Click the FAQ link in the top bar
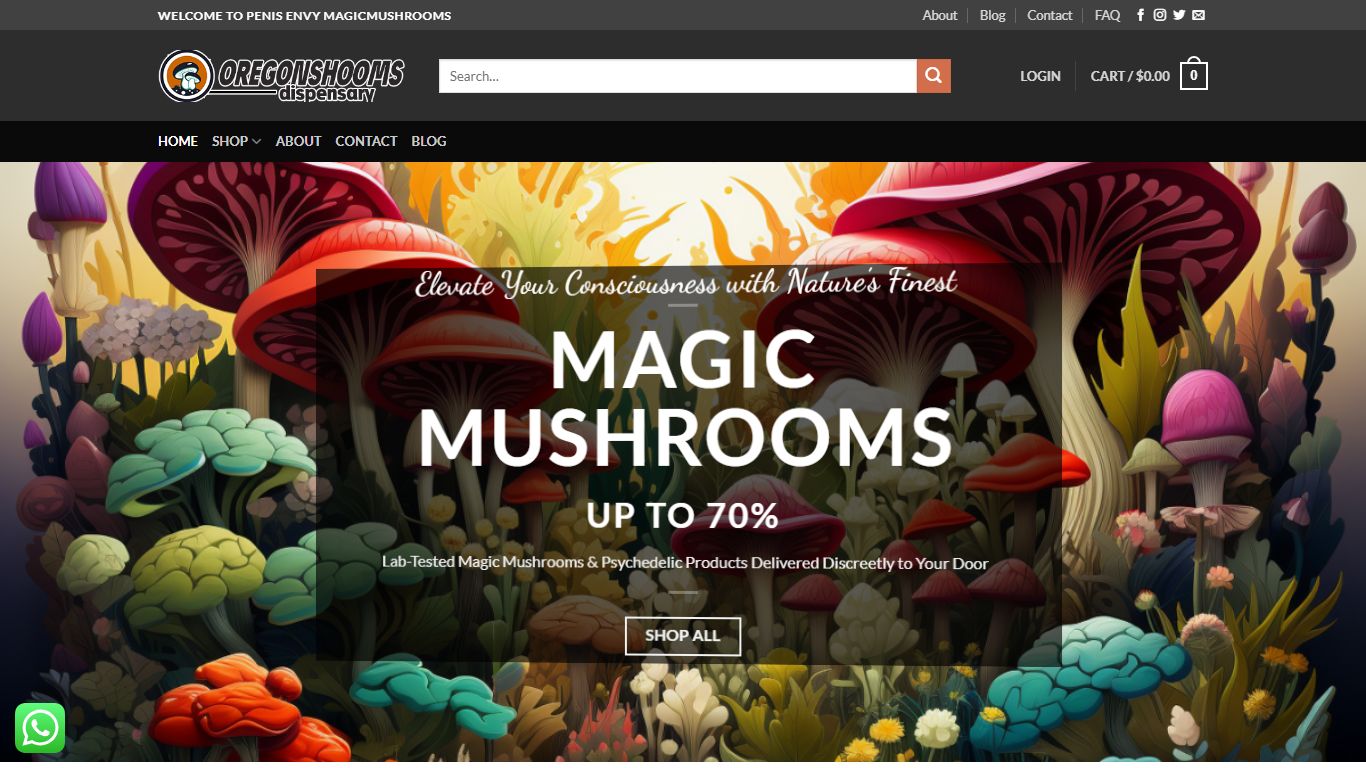Image resolution: width=1366 pixels, height=768 pixels. tap(1107, 15)
